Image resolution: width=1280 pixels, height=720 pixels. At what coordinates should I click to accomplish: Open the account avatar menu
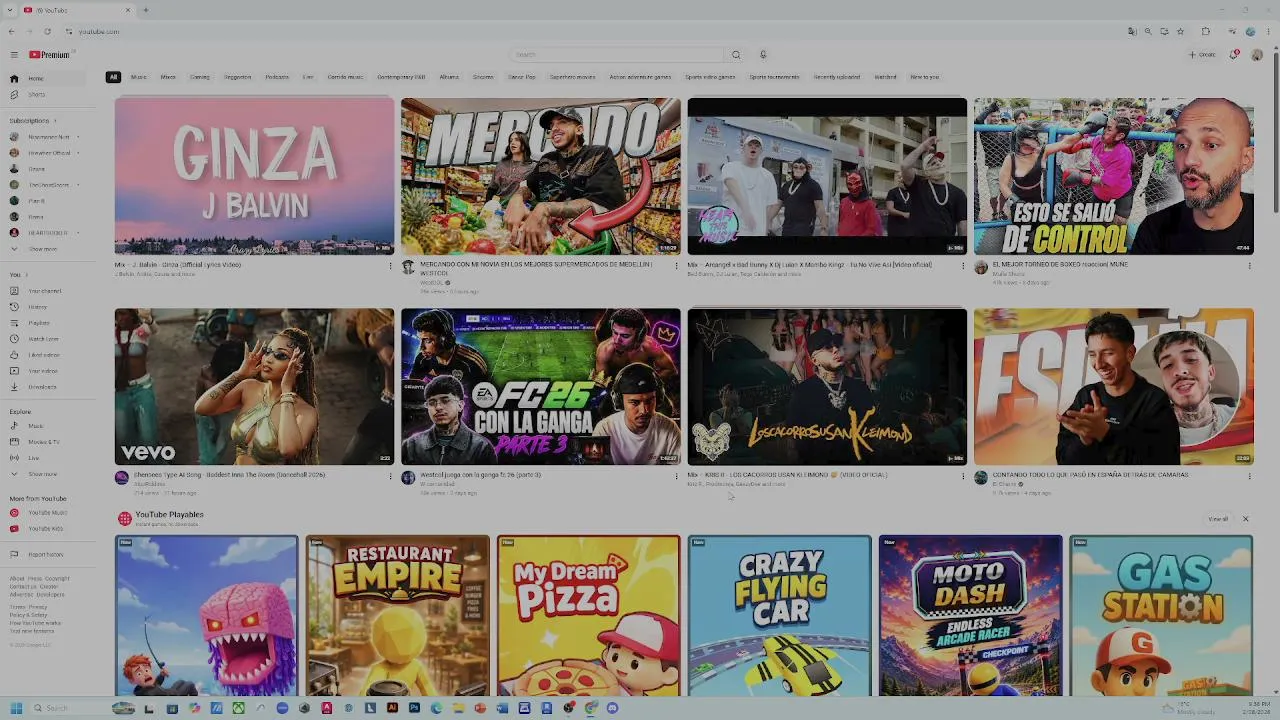(x=1256, y=55)
